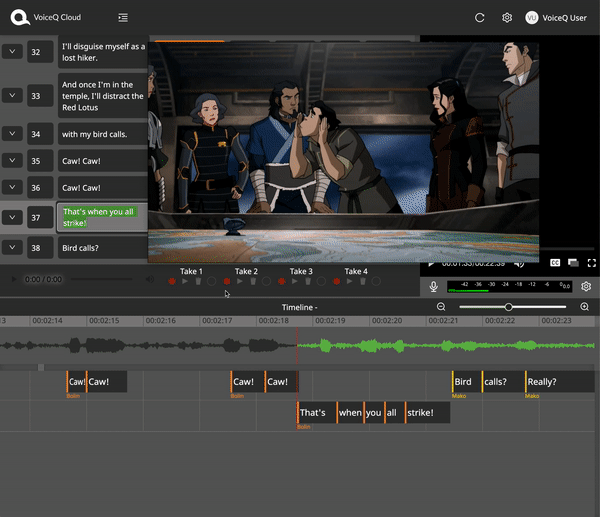Click the refresh icon in header
Screen dimensions: 600x517
[x=479, y=18]
